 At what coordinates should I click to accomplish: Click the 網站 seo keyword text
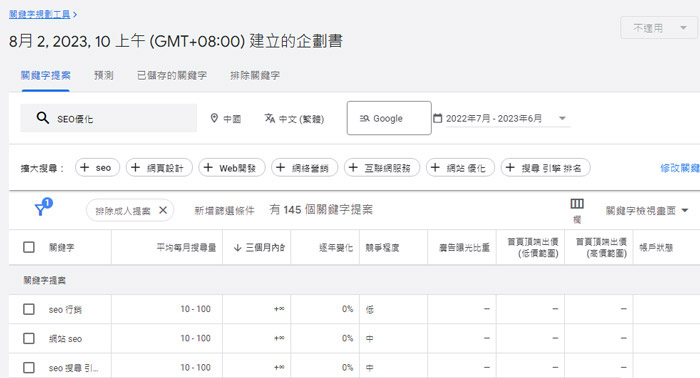[65, 339]
